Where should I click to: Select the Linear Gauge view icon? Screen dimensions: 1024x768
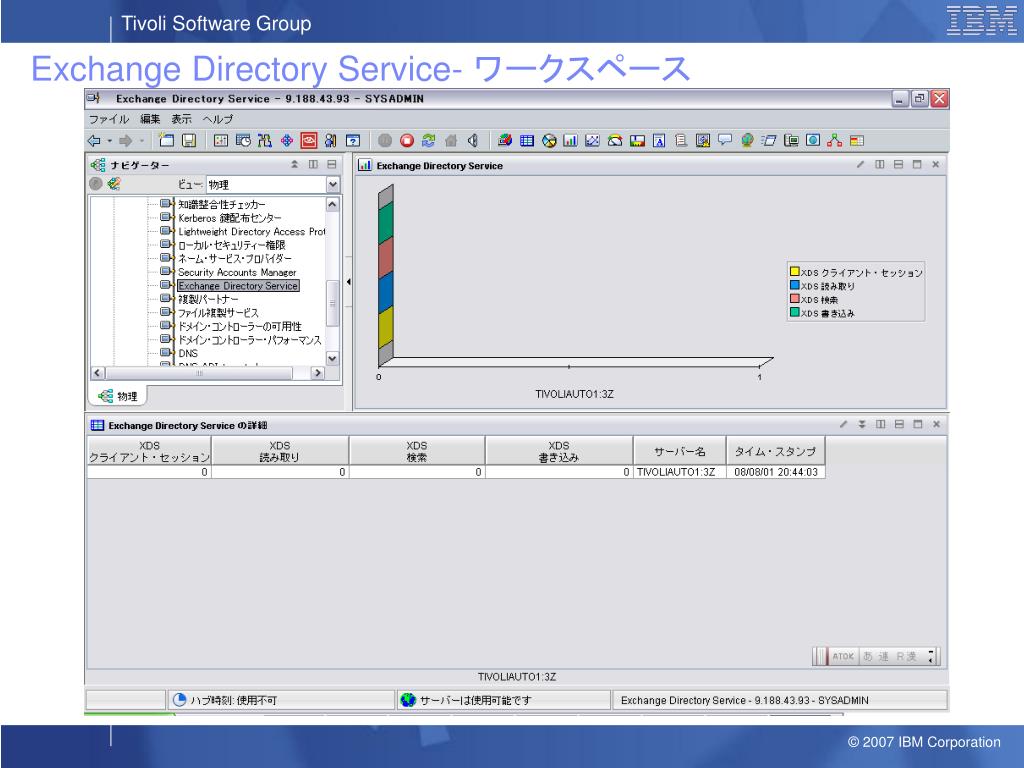(637, 140)
